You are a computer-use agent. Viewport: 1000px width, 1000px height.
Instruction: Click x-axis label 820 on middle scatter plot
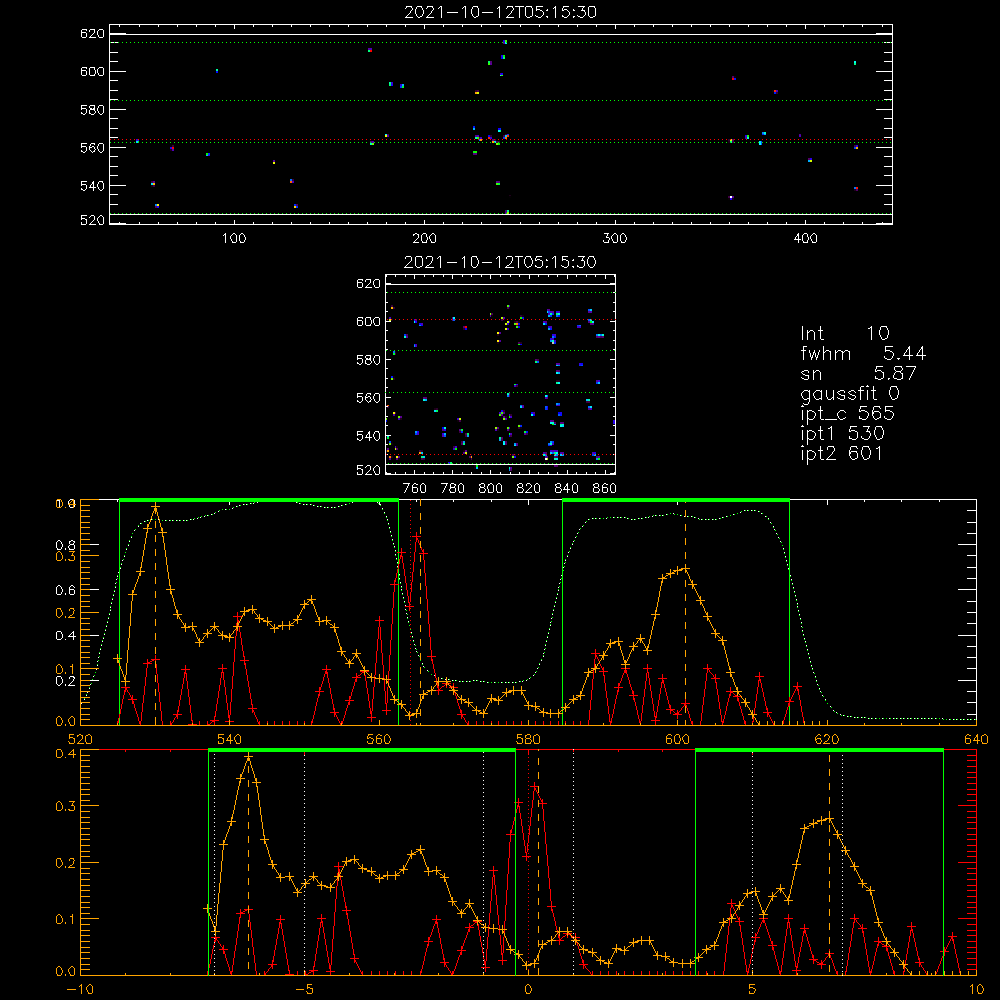pyautogui.click(x=529, y=489)
